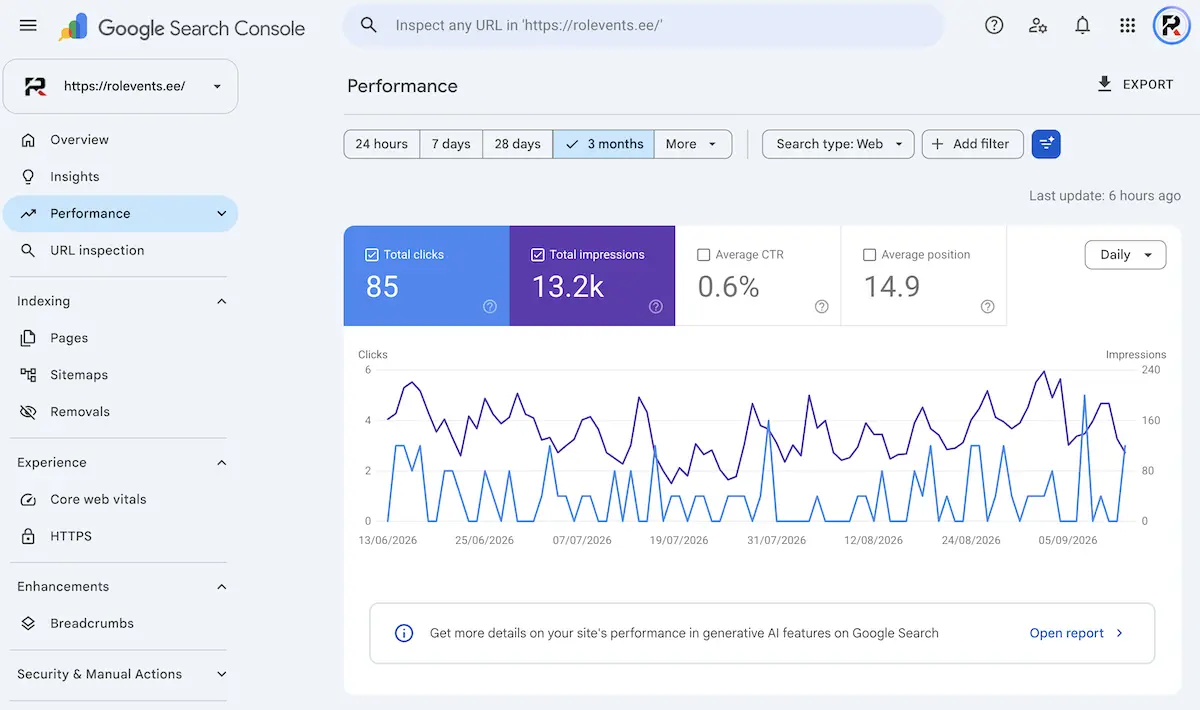Viewport: 1200px width, 710px height.
Task: Click the Add filter button
Action: point(973,144)
